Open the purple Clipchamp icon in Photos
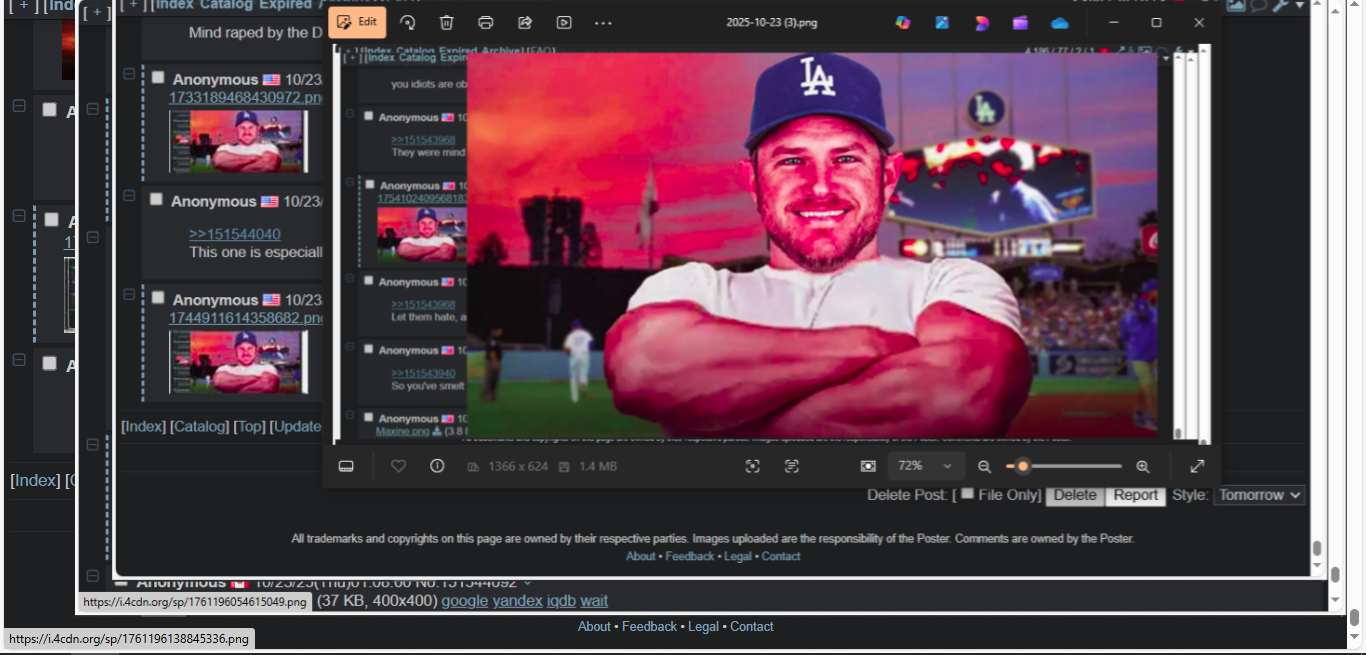Image resolution: width=1366 pixels, height=655 pixels. coord(1020,22)
